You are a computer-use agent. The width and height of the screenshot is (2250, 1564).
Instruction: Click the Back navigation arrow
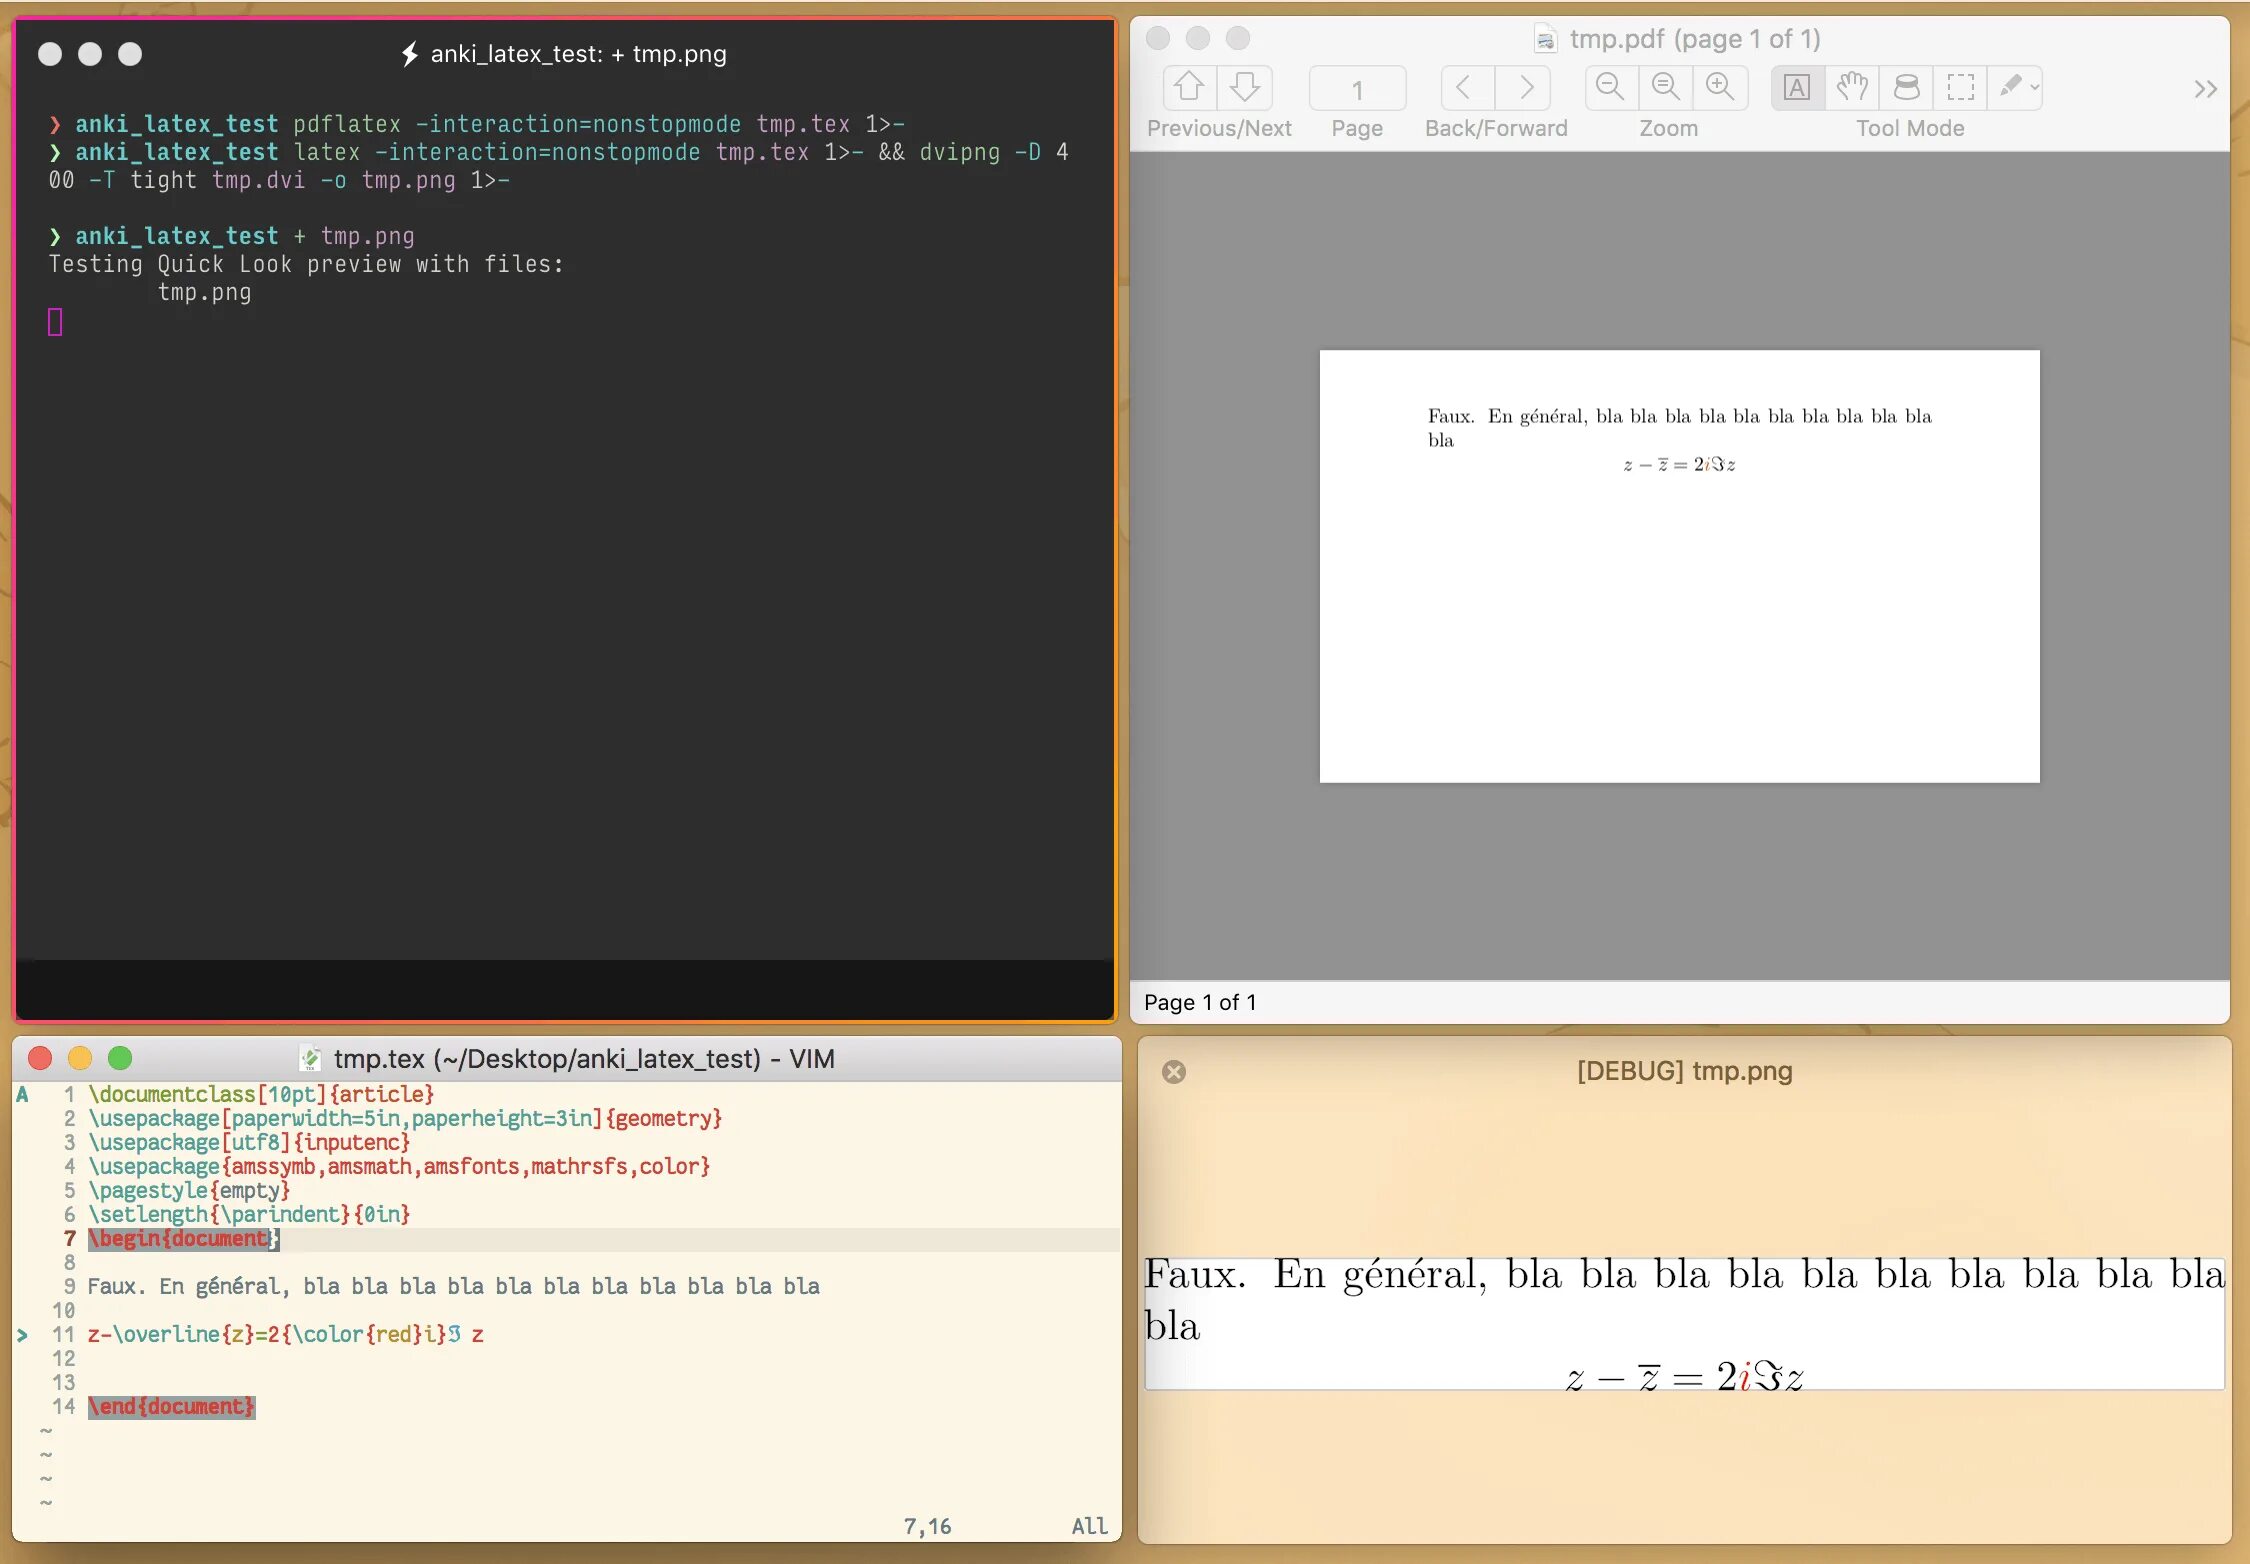[1465, 87]
